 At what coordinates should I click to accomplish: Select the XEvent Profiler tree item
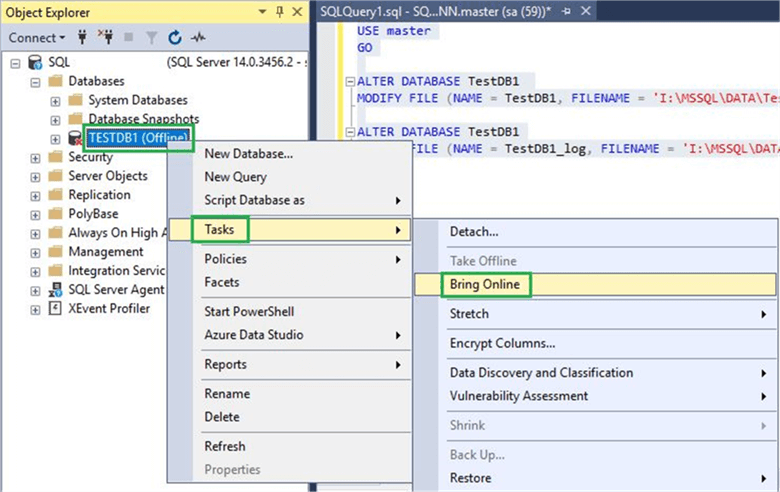[109, 308]
